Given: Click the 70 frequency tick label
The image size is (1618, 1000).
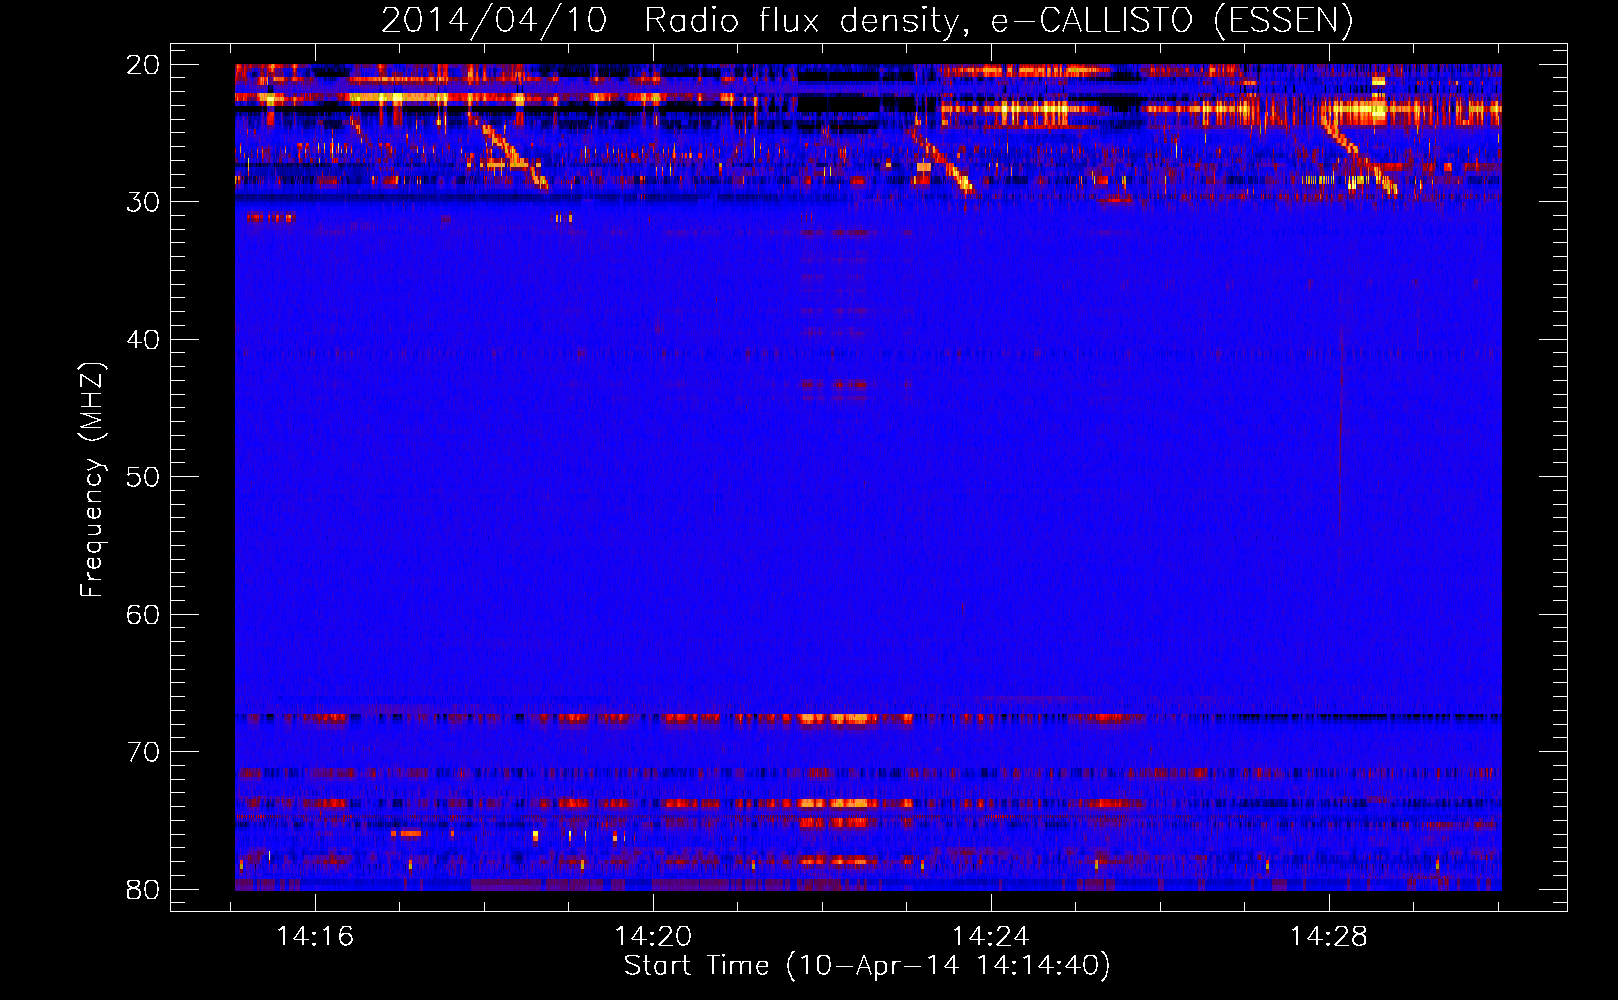Looking at the screenshot, I should [x=143, y=752].
